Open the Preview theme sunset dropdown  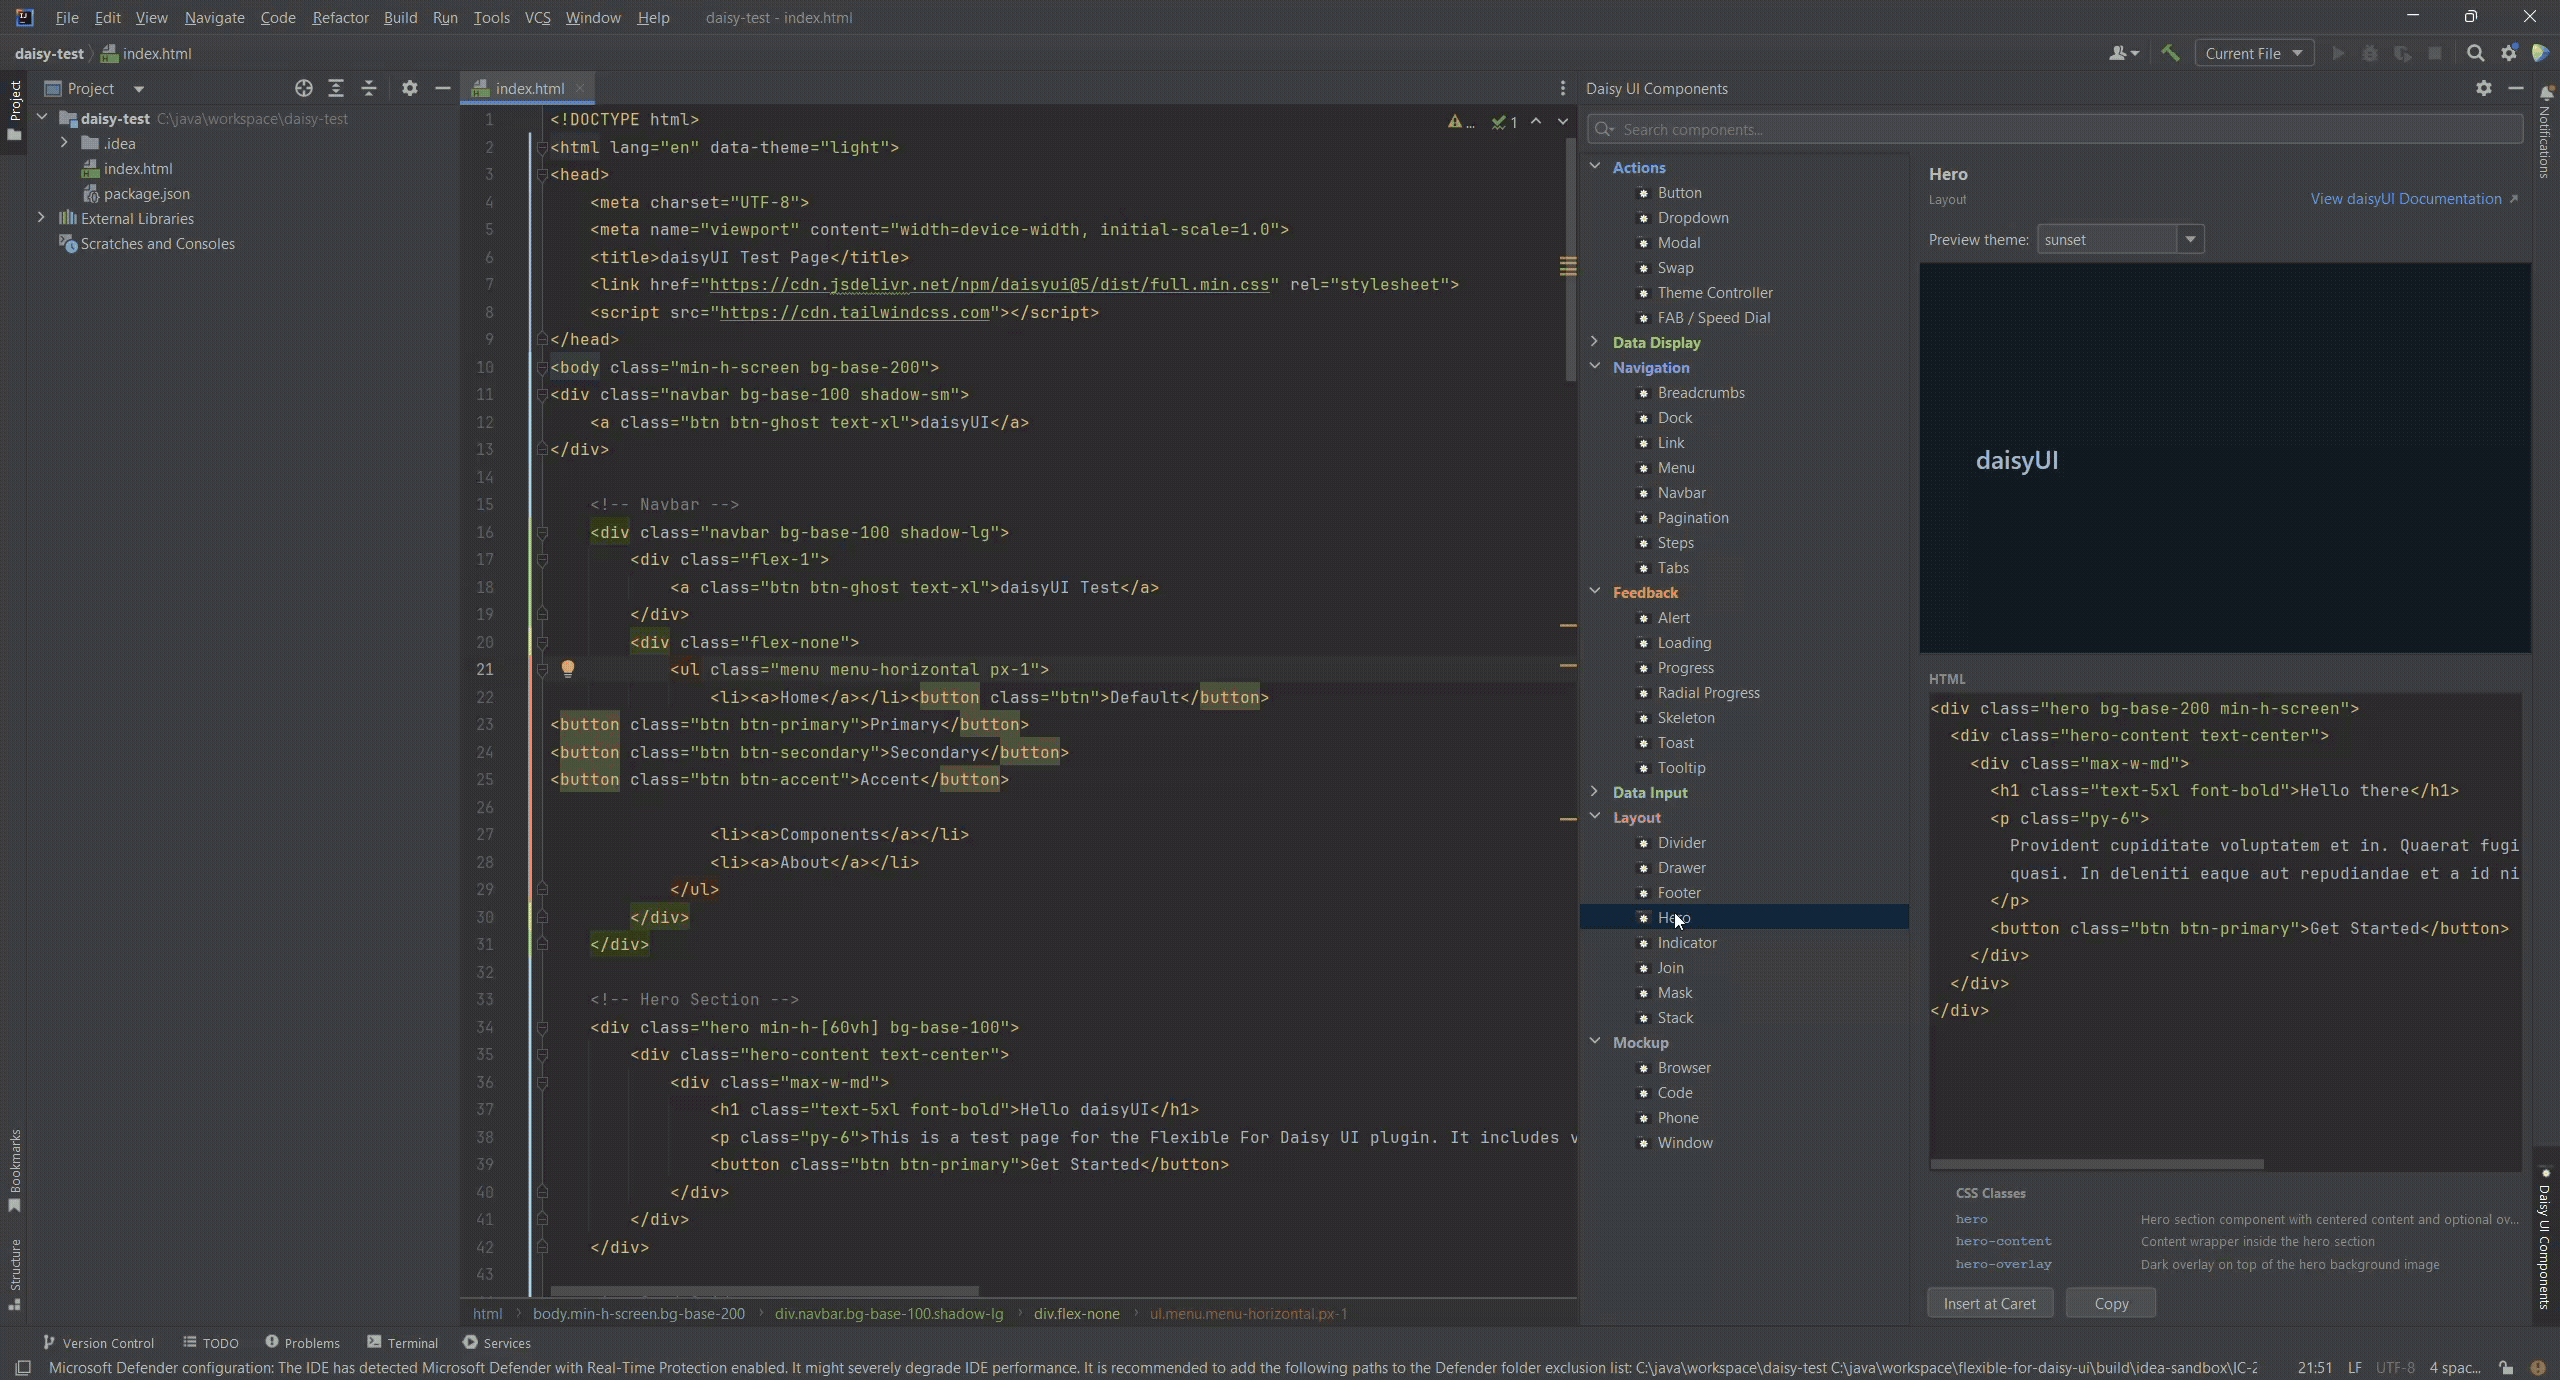[x=2120, y=239]
